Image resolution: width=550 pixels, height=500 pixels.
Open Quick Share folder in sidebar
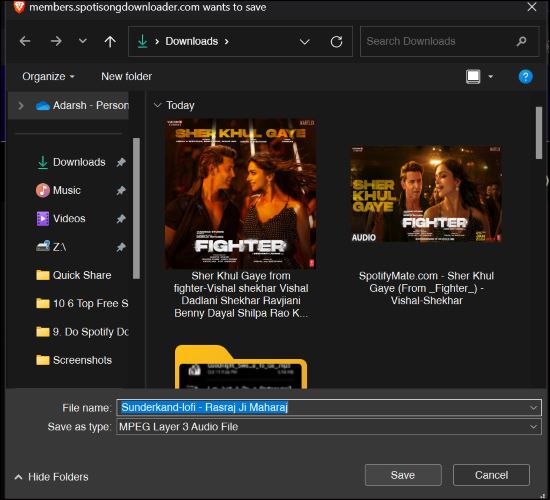pos(74,275)
